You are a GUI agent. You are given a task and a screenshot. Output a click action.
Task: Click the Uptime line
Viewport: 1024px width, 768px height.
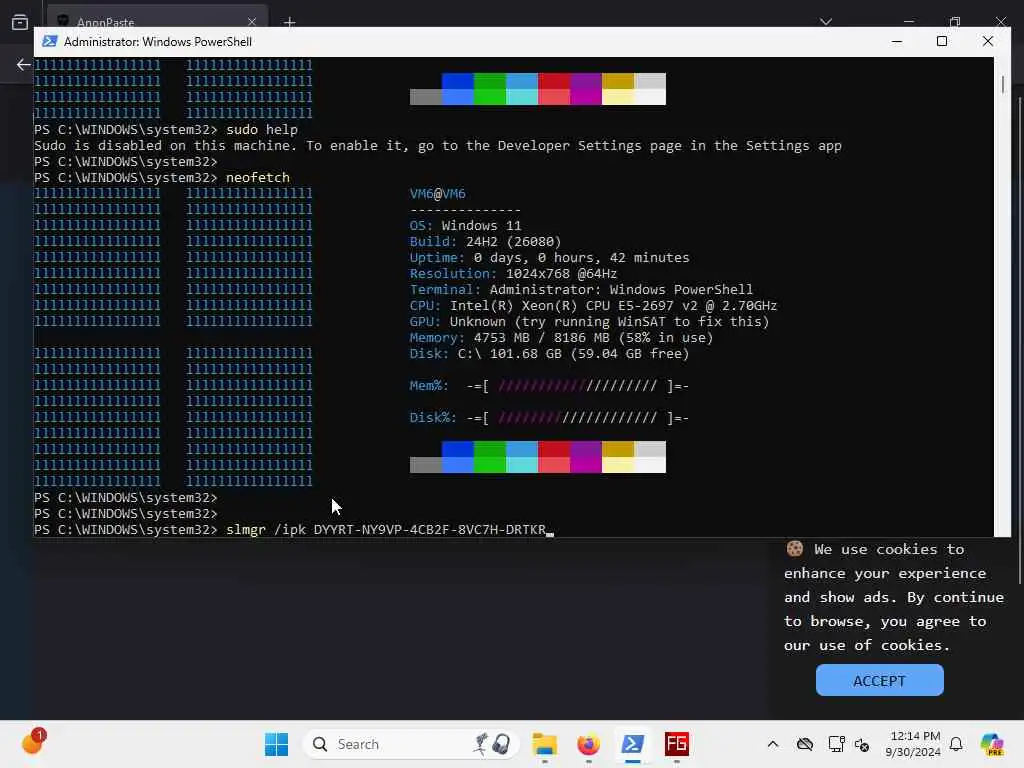549,258
